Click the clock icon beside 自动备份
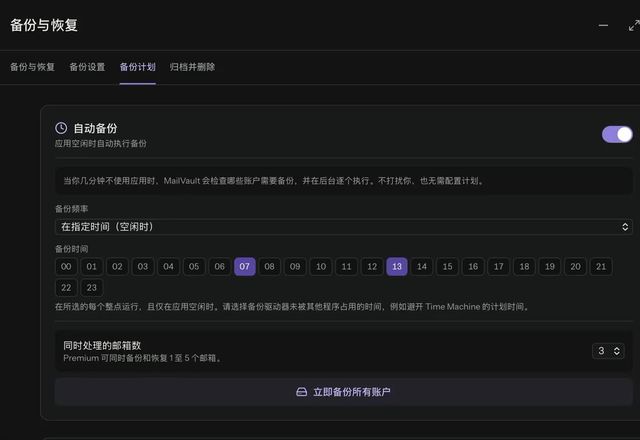The image size is (640, 440). pyautogui.click(x=61, y=128)
